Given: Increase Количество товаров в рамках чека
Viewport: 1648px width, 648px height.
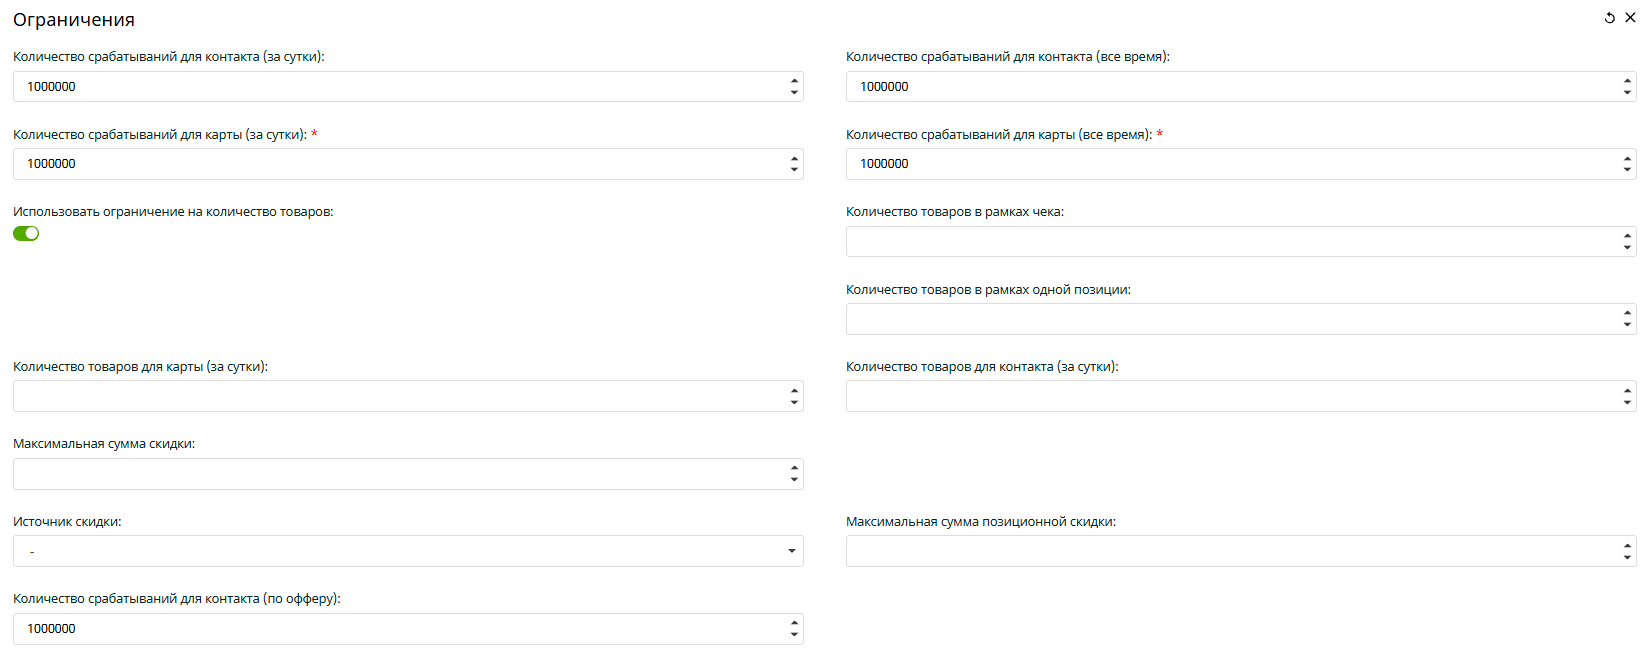Looking at the screenshot, I should [x=1627, y=236].
